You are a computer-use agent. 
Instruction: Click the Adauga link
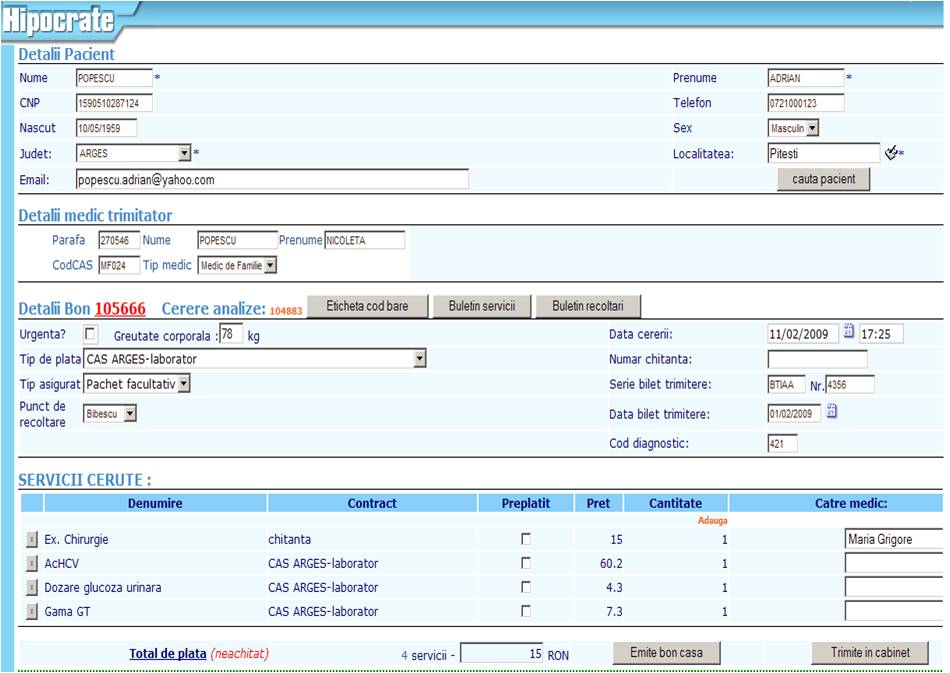pyautogui.click(x=712, y=520)
